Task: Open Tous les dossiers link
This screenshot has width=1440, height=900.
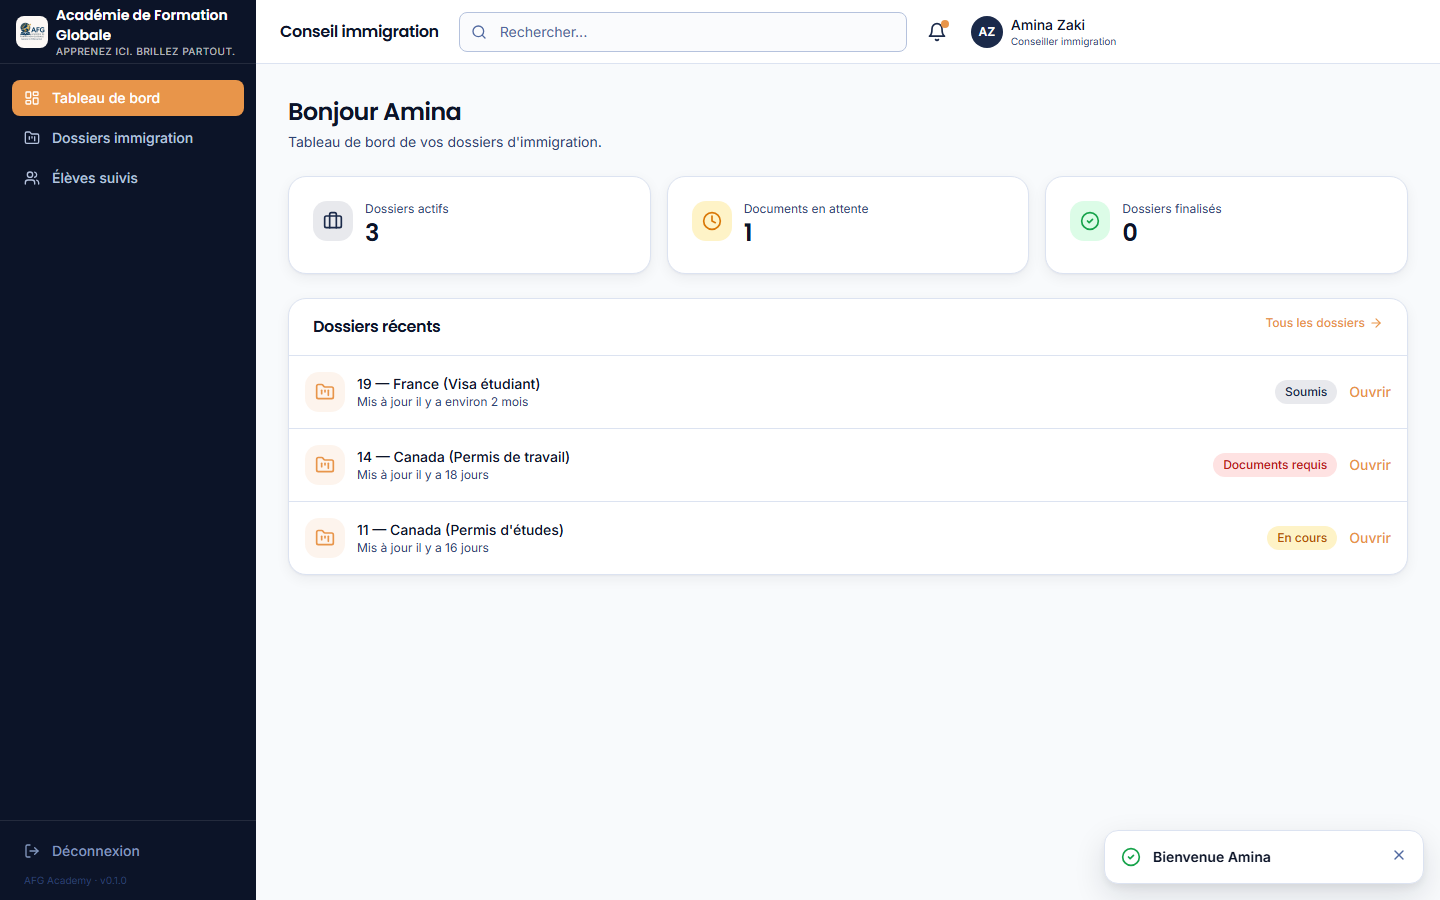Action: coord(1323,323)
